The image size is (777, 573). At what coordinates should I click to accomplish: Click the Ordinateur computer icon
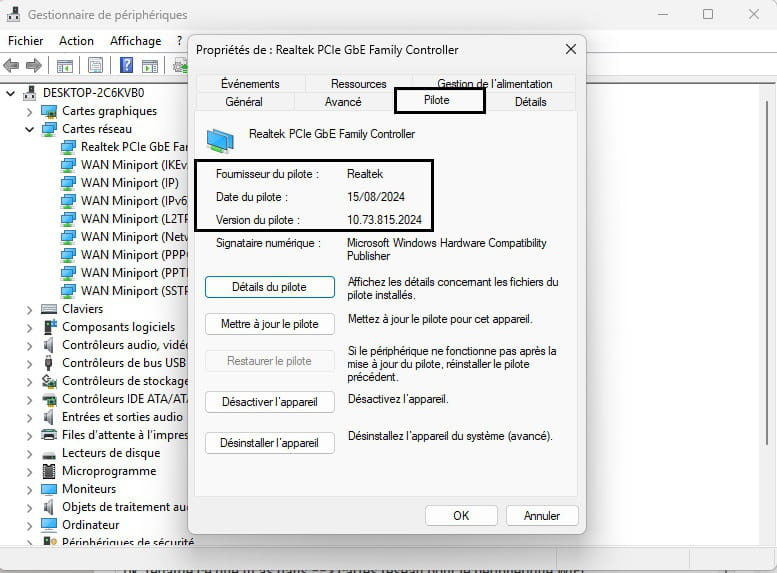49,524
